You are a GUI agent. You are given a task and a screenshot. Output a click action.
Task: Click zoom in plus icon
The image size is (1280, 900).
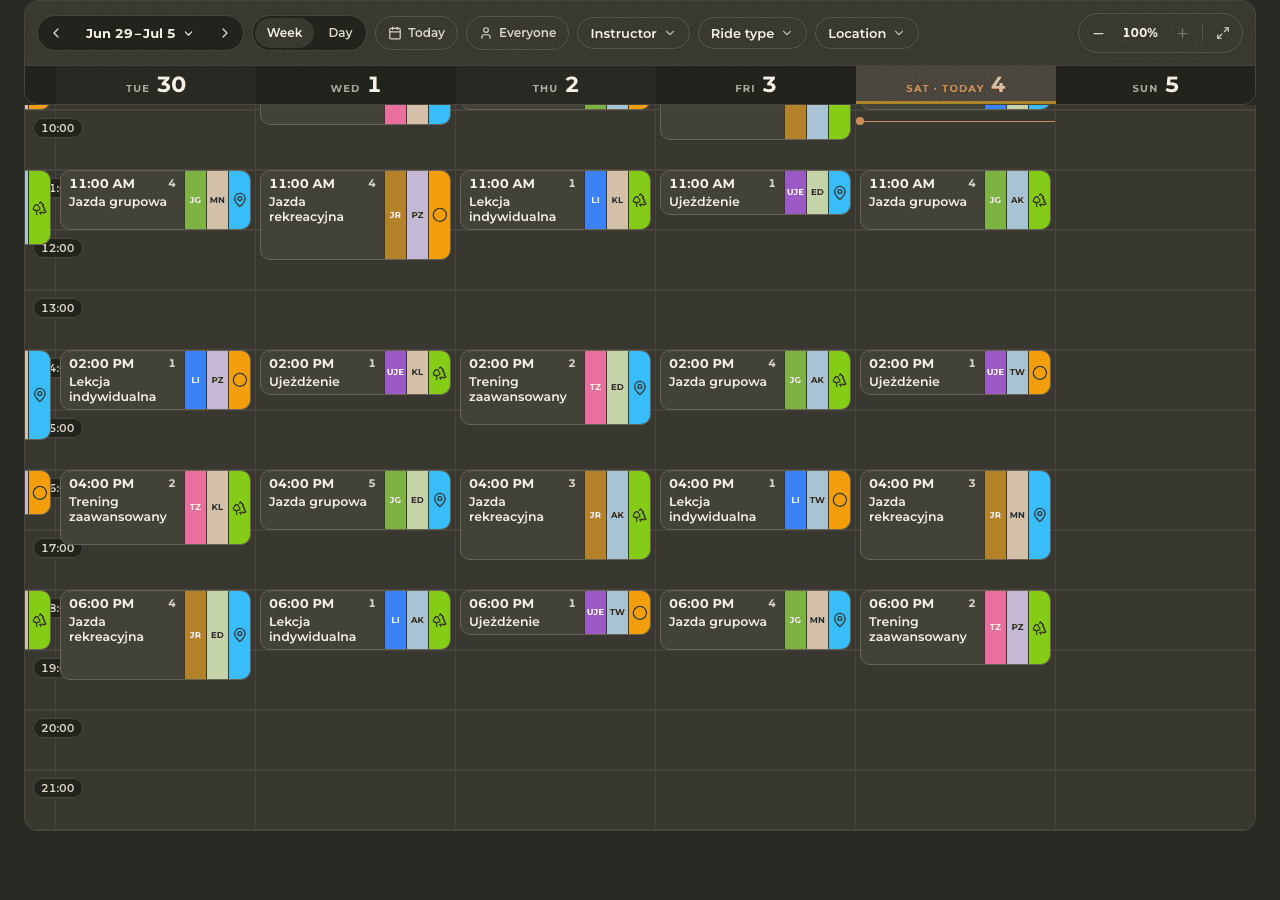coord(1182,33)
